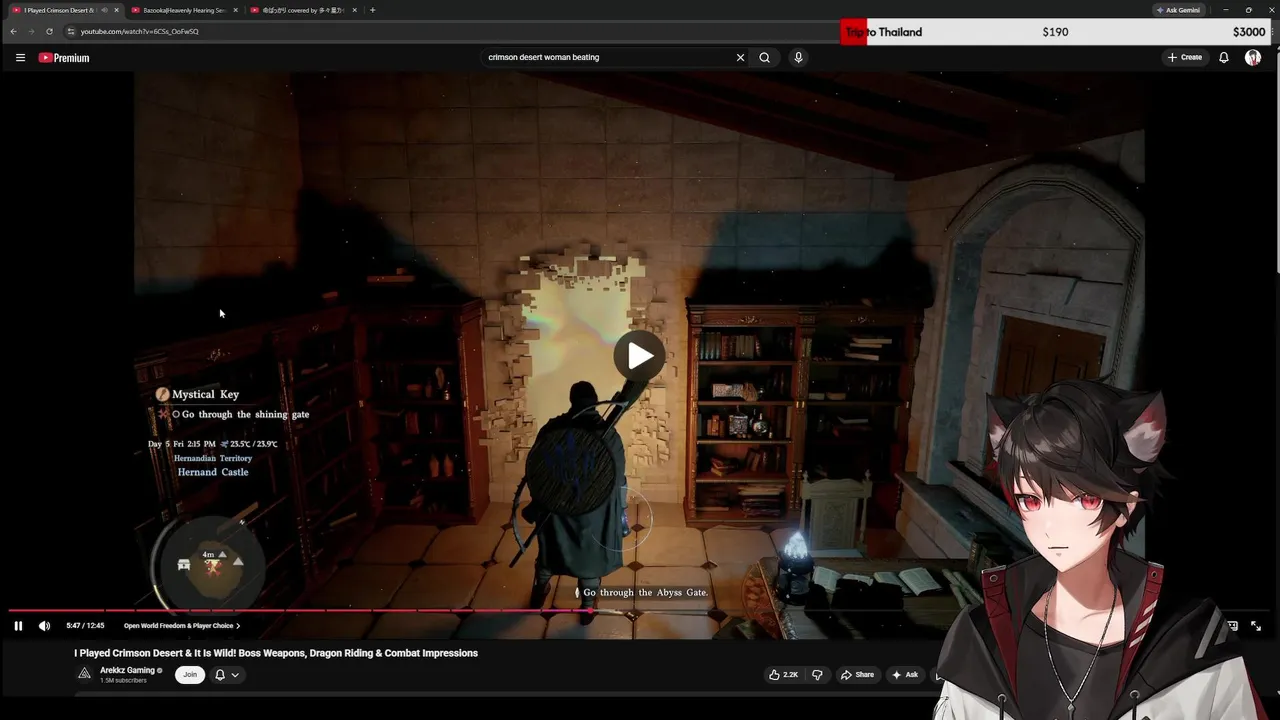Switch to theater mode on the player
The height and width of the screenshot is (720, 1280).
(x=1232, y=626)
